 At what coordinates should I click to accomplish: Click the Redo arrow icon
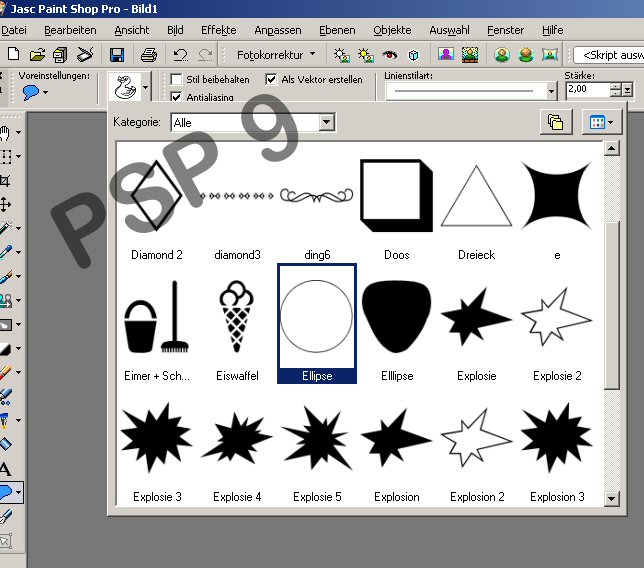pos(205,55)
